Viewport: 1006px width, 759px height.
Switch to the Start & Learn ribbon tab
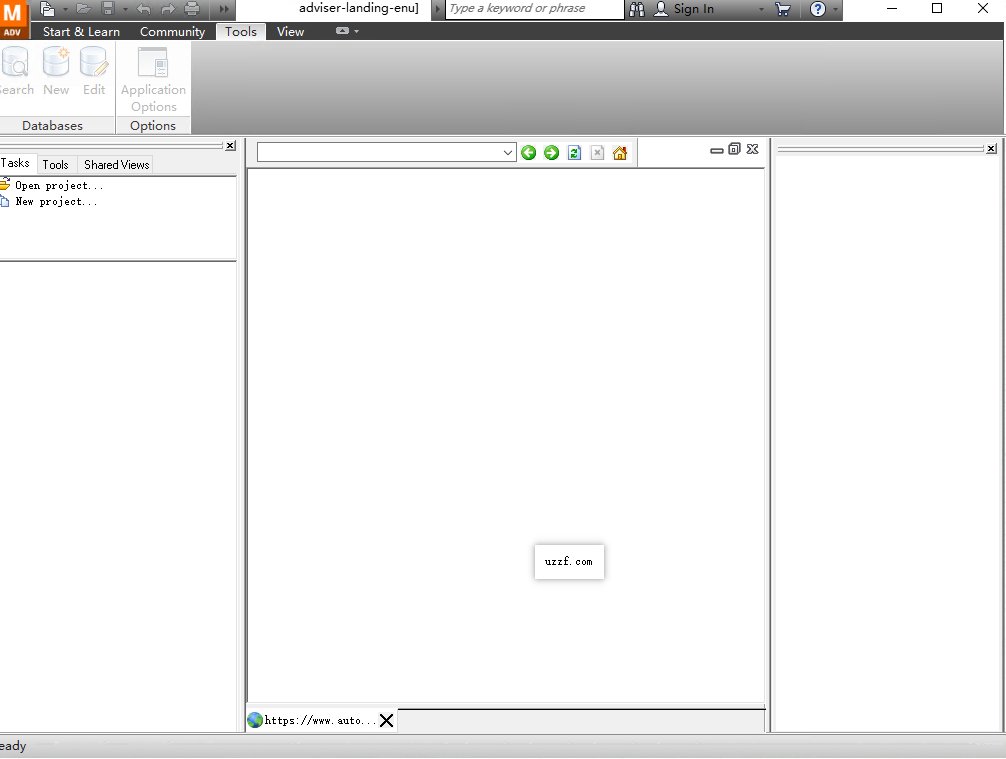[x=81, y=31]
